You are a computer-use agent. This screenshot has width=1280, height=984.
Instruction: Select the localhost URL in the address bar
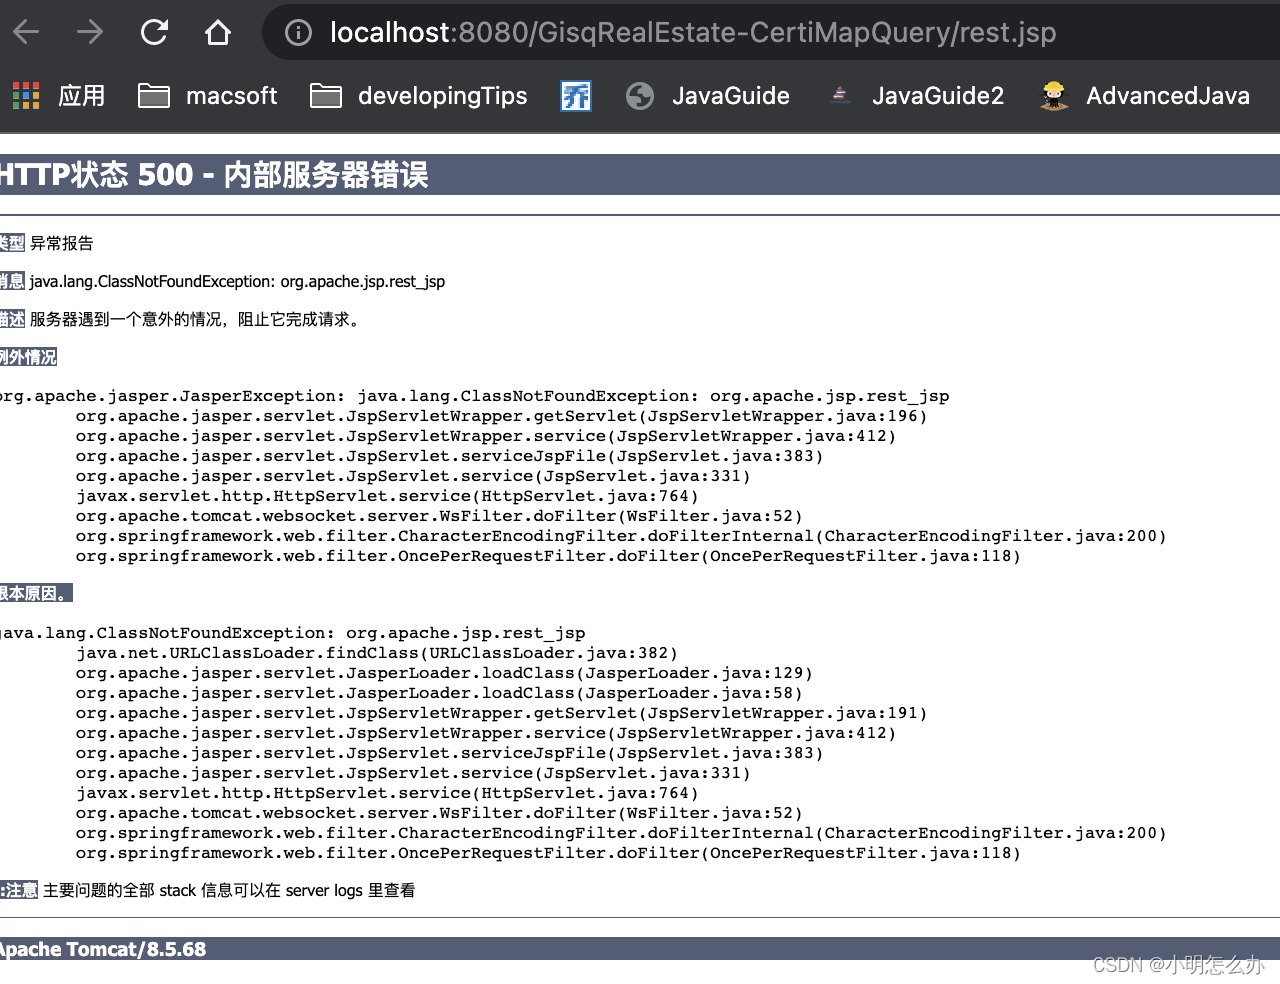point(692,32)
